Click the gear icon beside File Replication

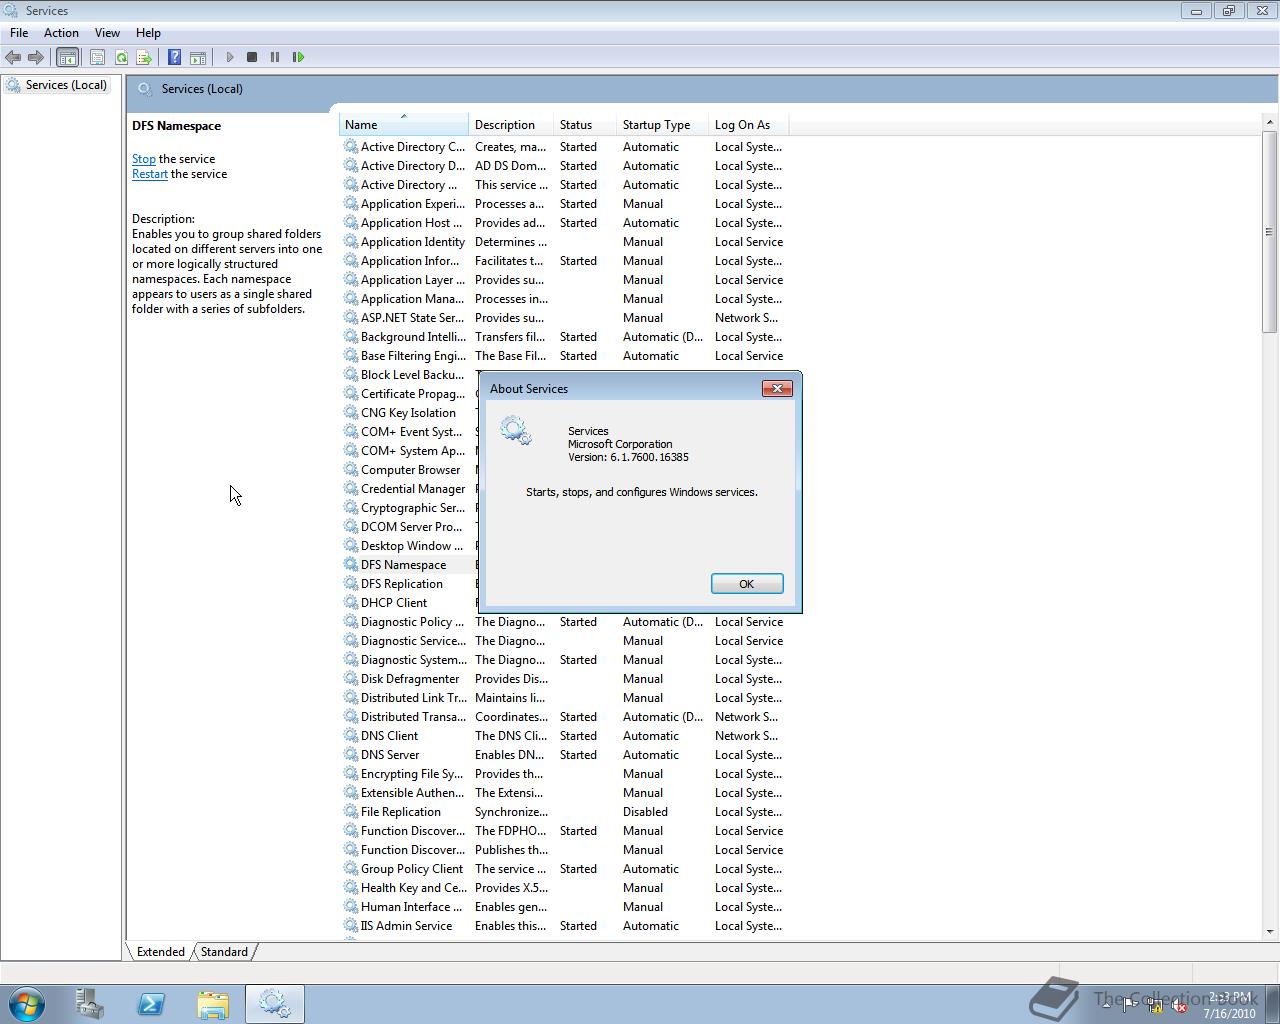[x=351, y=812]
